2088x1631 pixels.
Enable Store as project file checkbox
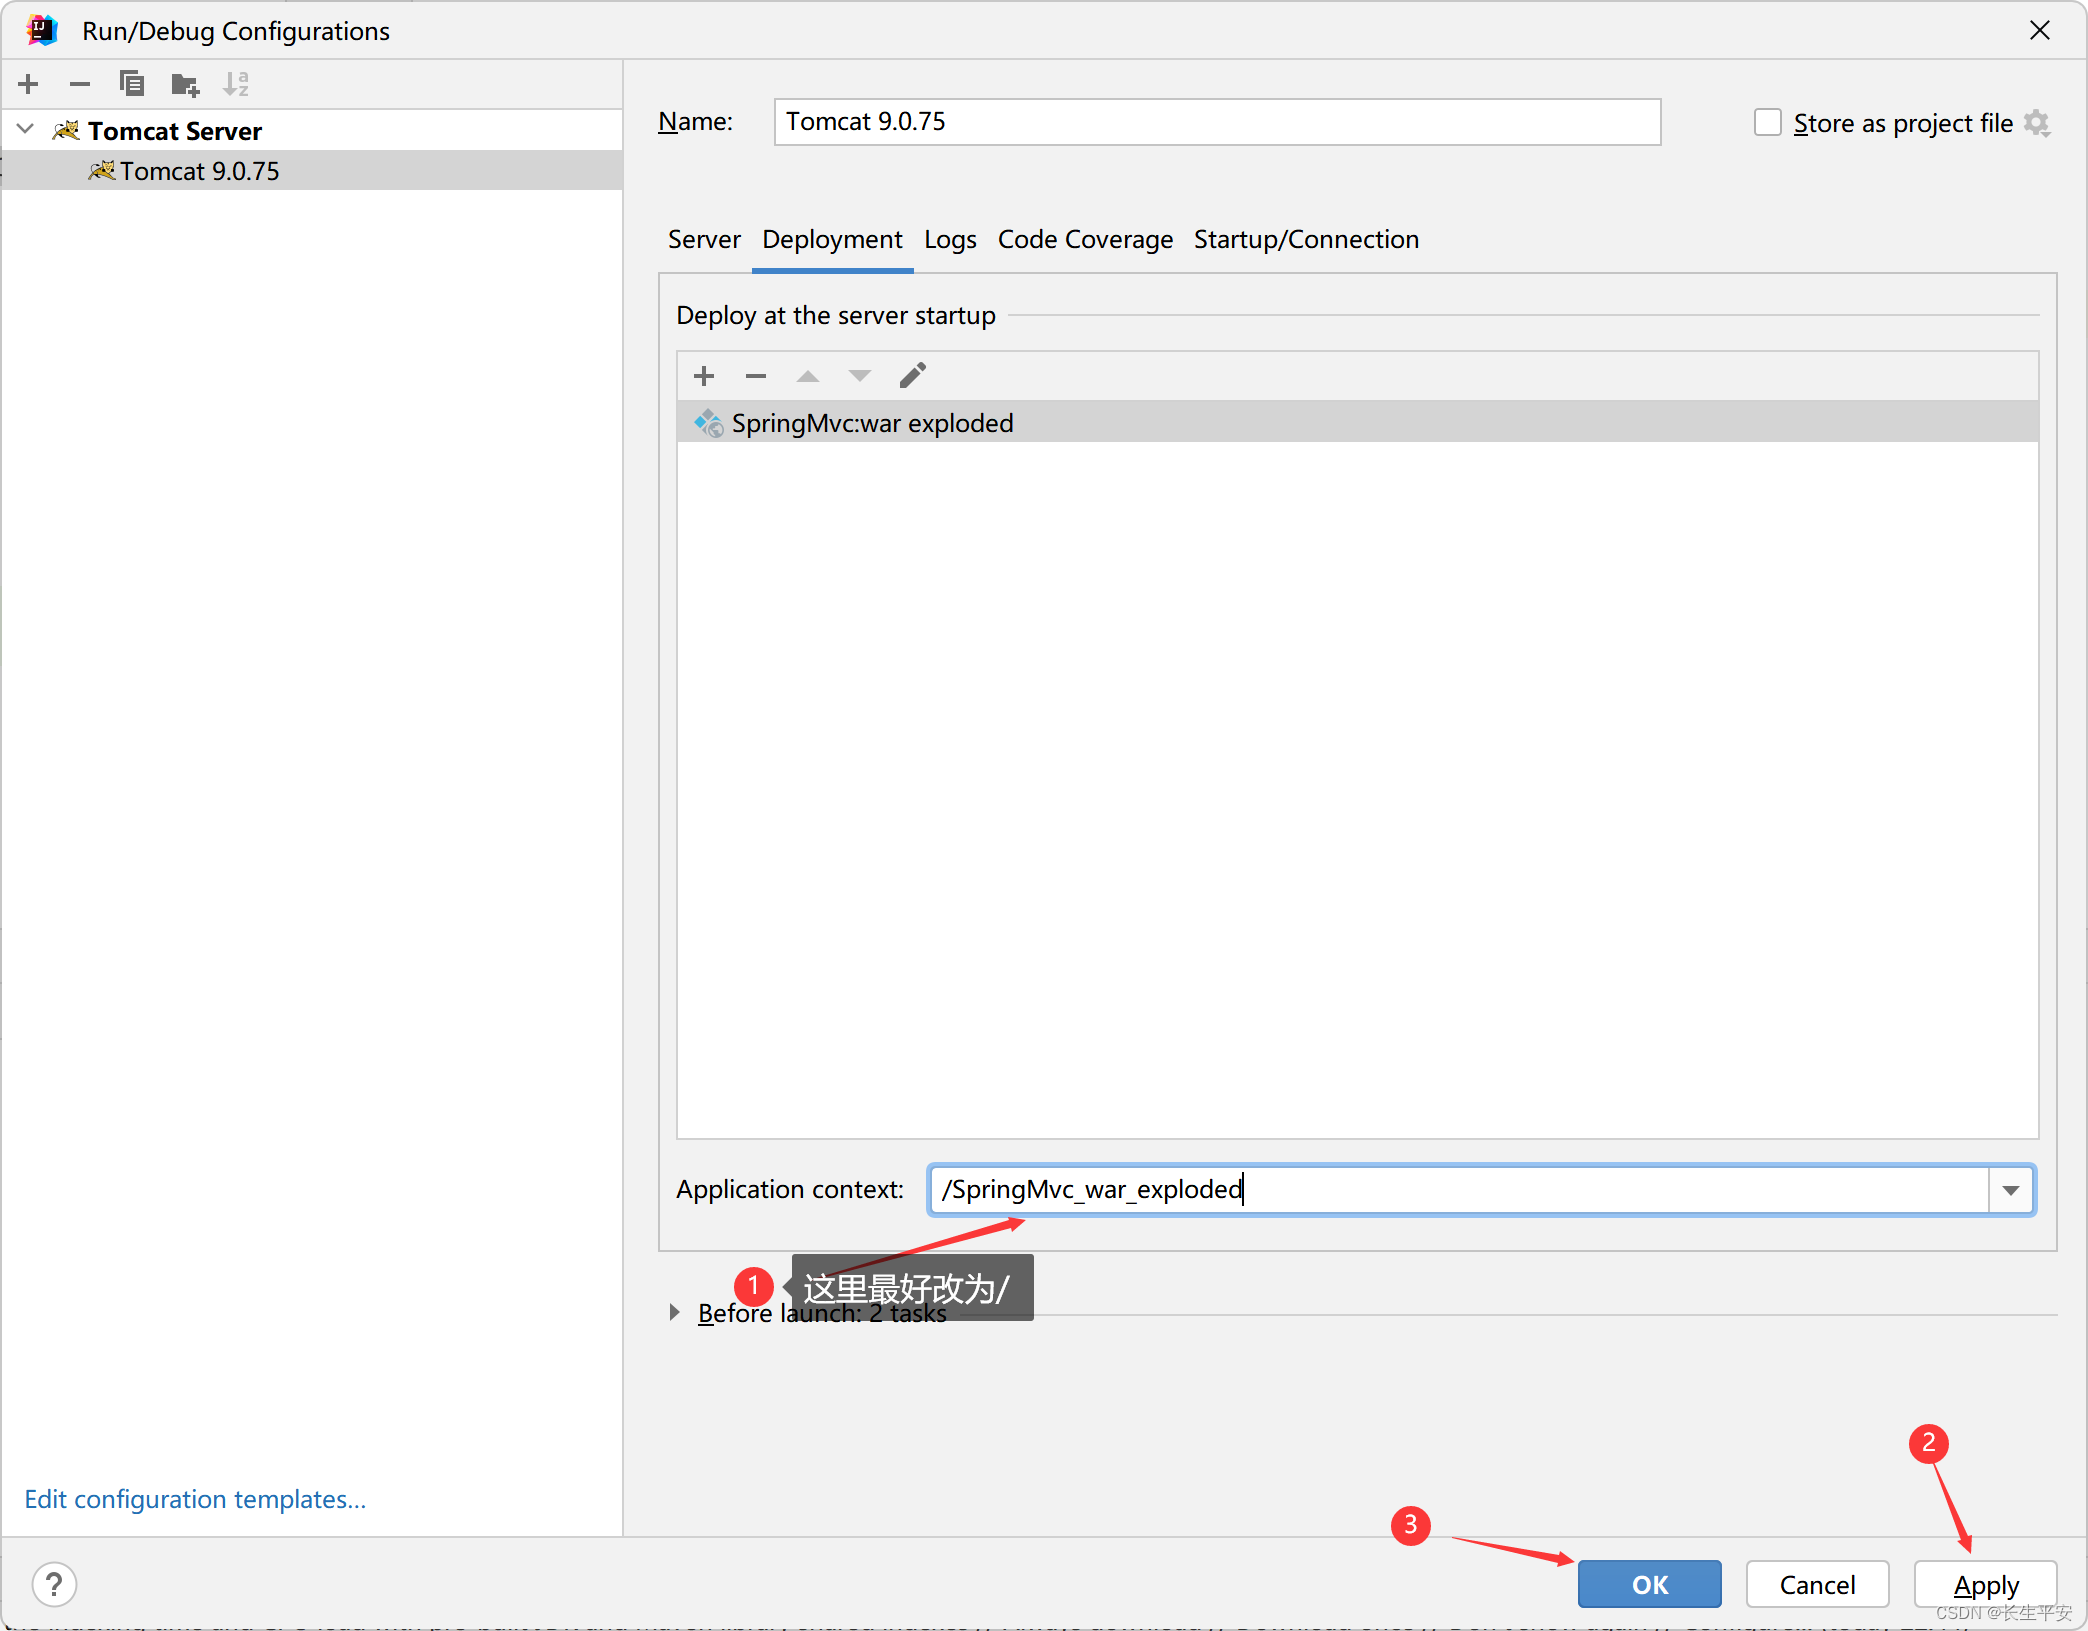click(1768, 123)
